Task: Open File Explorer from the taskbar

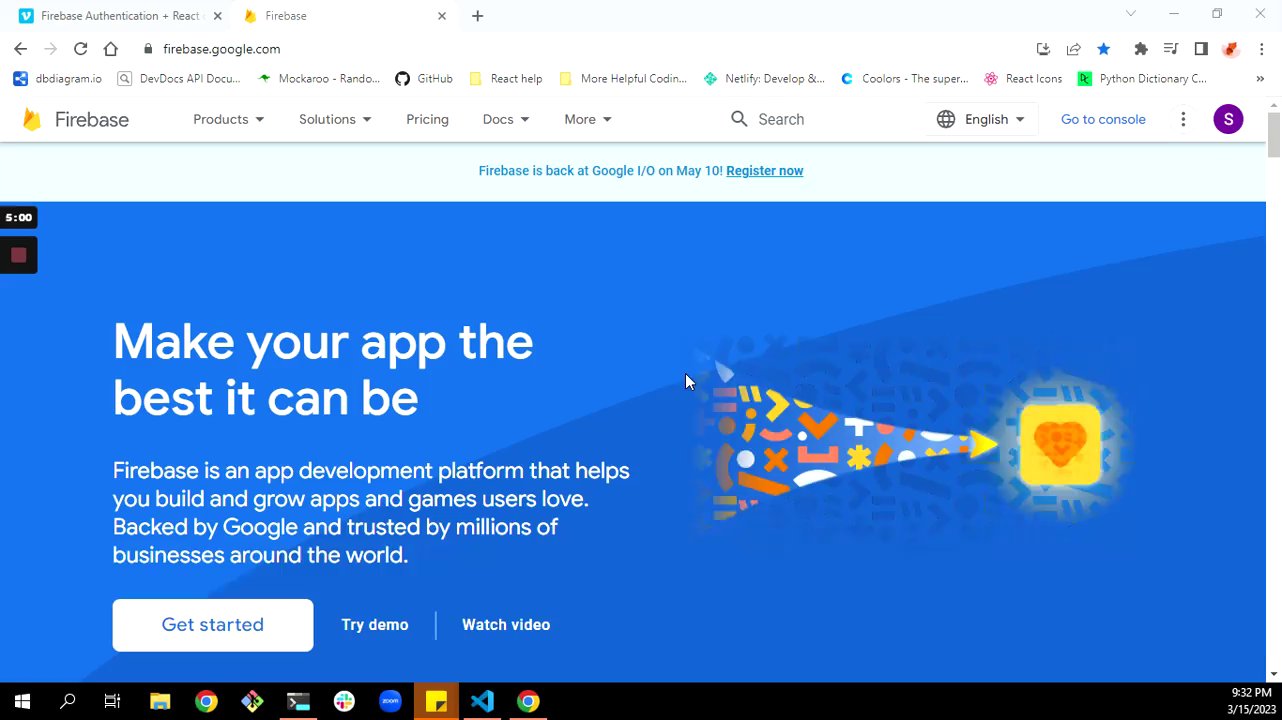Action: click(160, 701)
